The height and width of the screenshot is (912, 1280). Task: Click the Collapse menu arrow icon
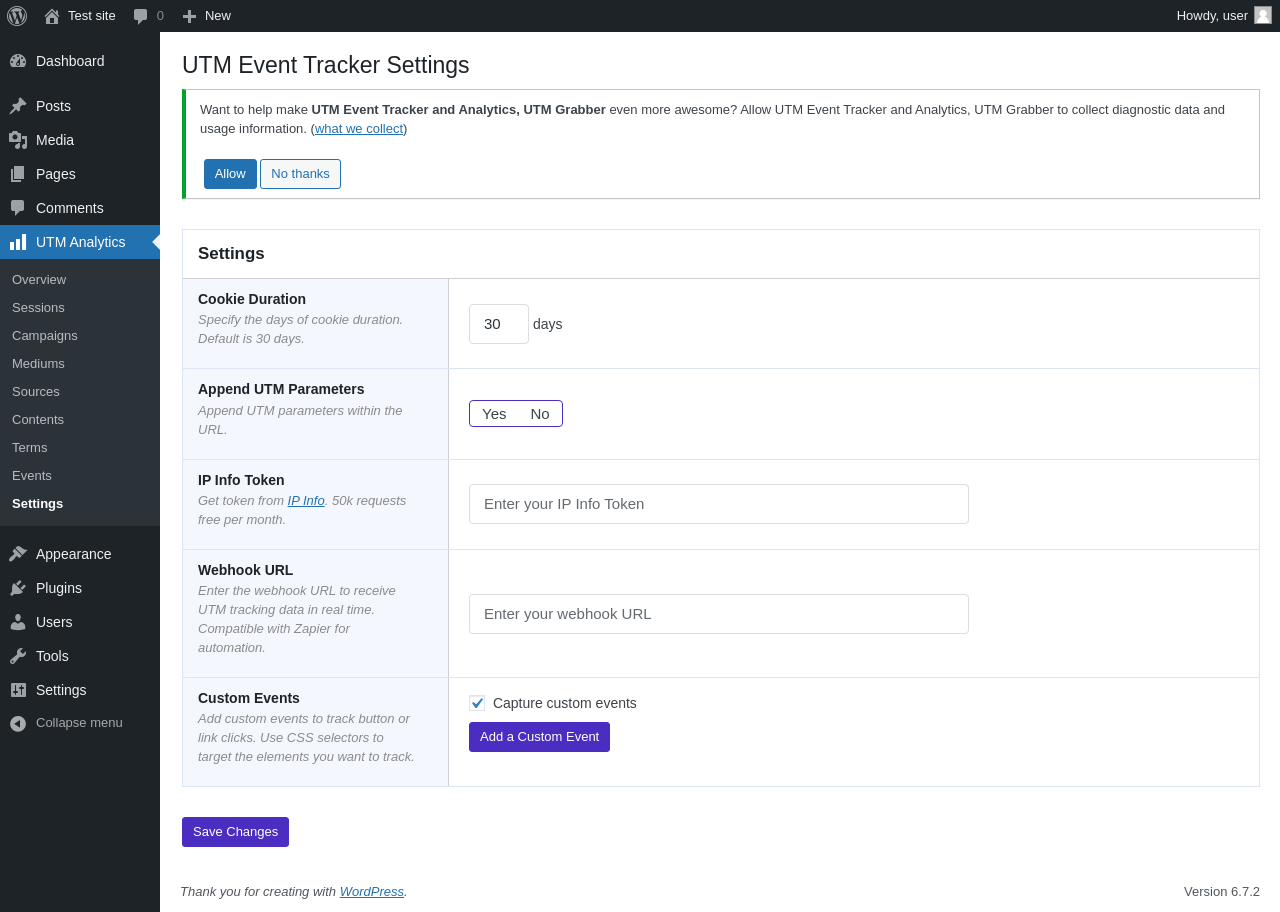(18, 723)
